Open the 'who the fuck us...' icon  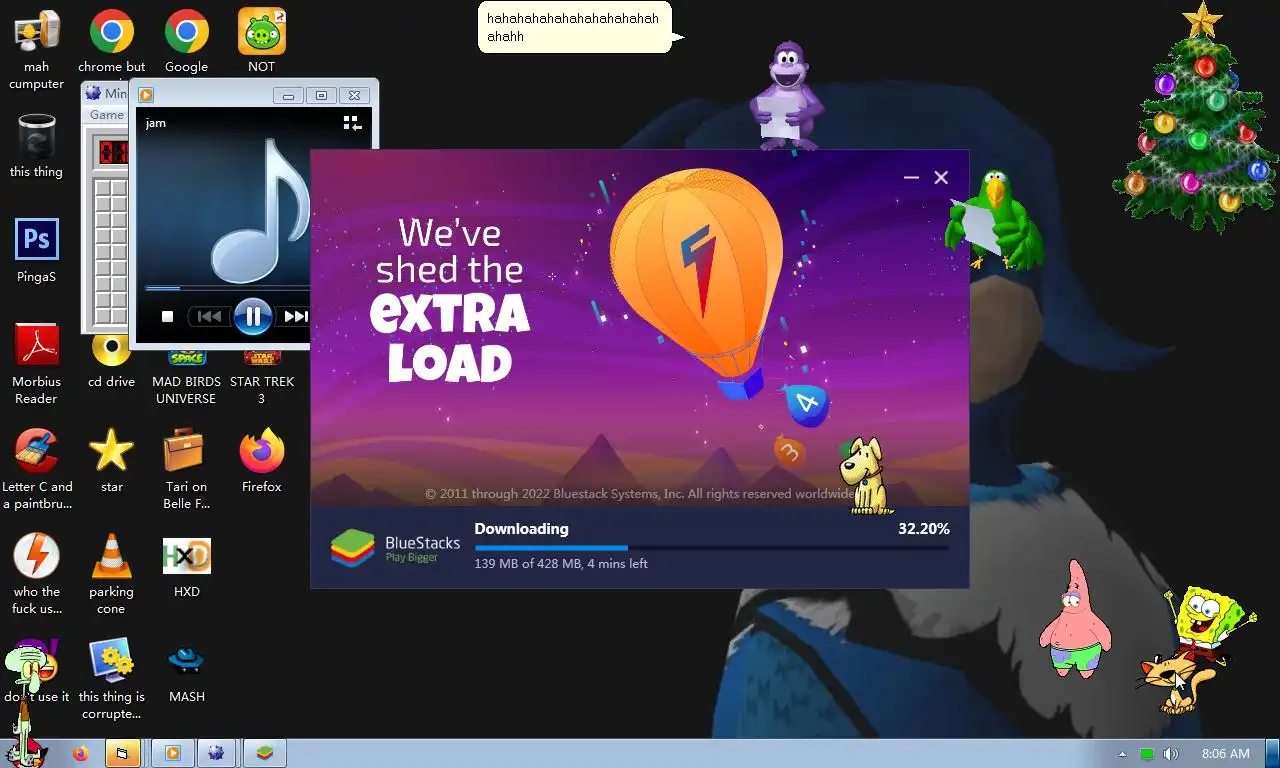[37, 574]
